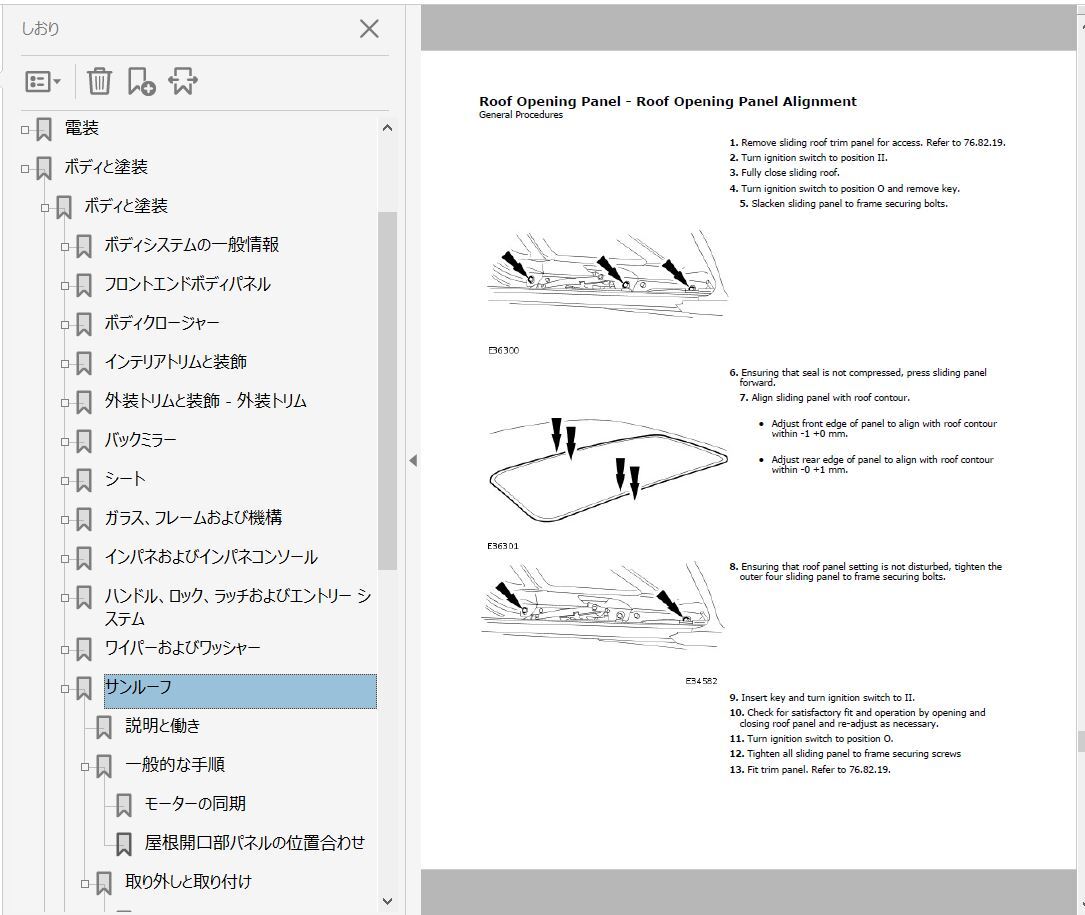Click the 'Fit trim panel. Refer to 76.82.19.' step
1085x915 pixels.
(x=810, y=770)
